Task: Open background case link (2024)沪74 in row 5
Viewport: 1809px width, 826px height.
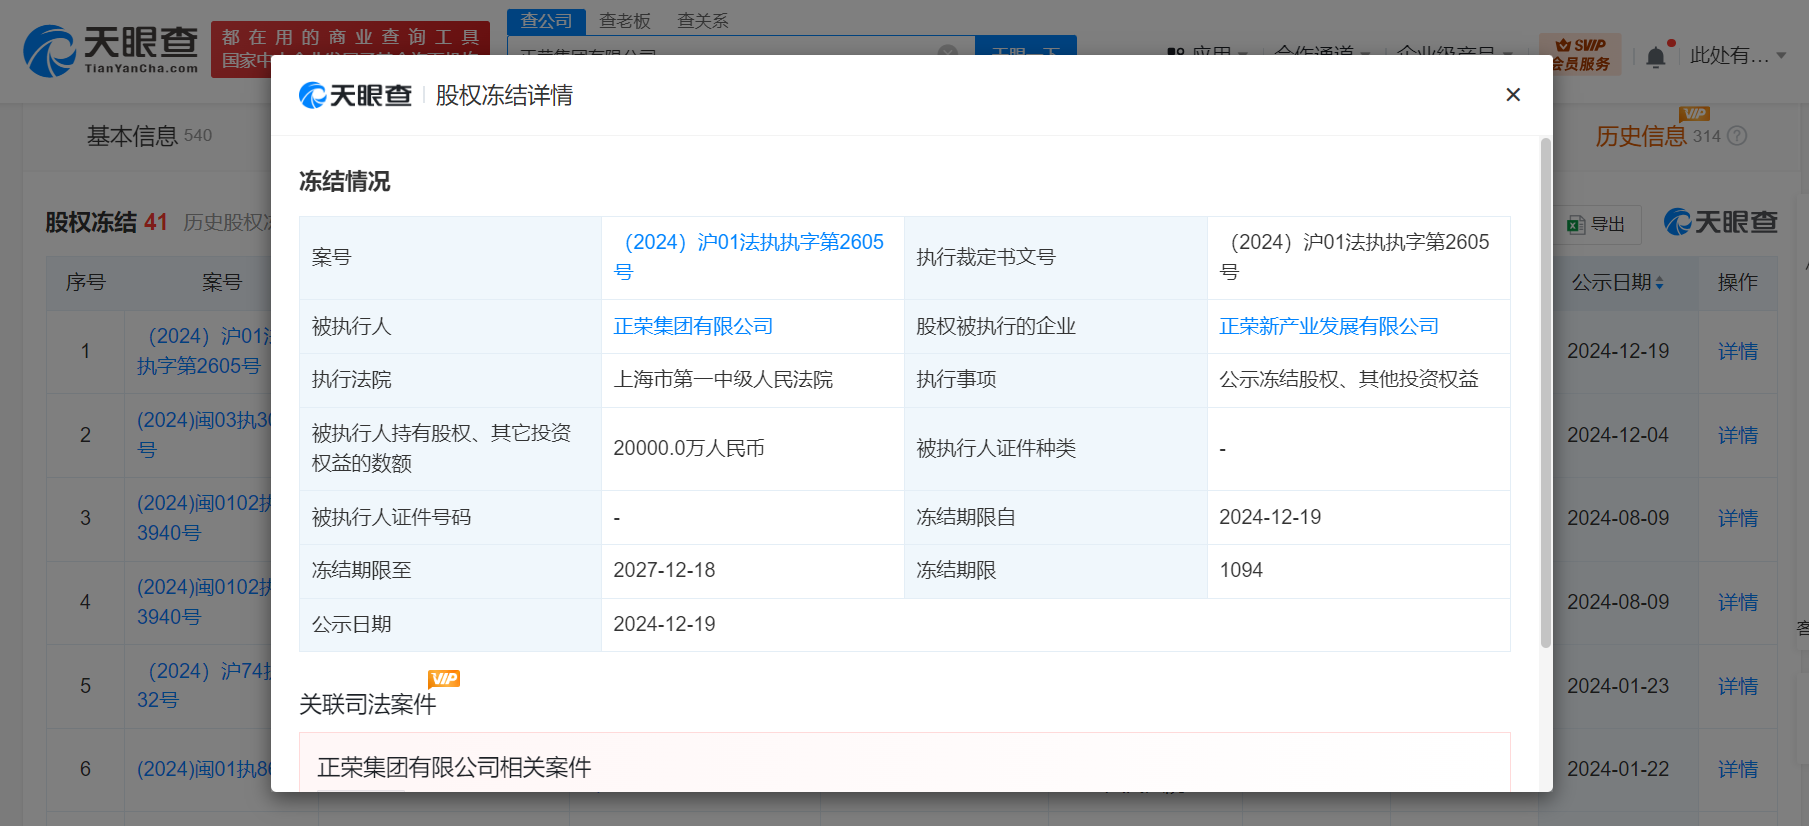Action: click(x=204, y=685)
